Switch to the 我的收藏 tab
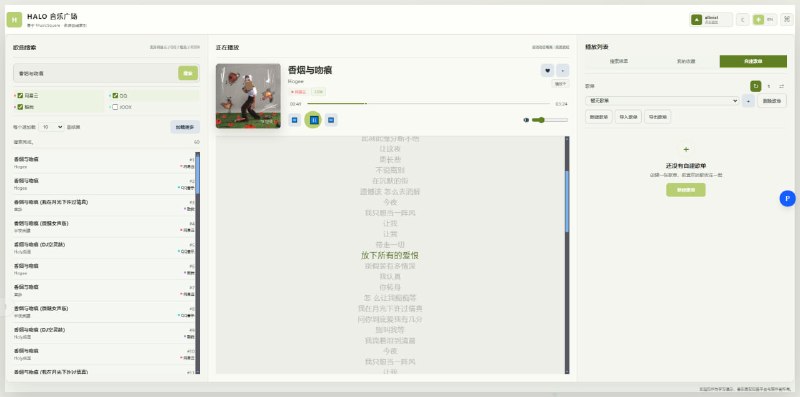Screen dimensions: 800x397 686,61
